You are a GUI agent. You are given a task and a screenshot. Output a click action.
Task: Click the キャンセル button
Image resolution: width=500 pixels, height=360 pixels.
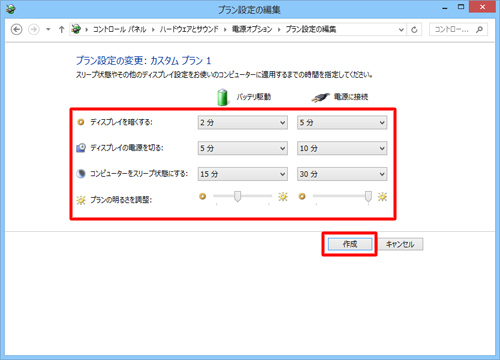(400, 244)
